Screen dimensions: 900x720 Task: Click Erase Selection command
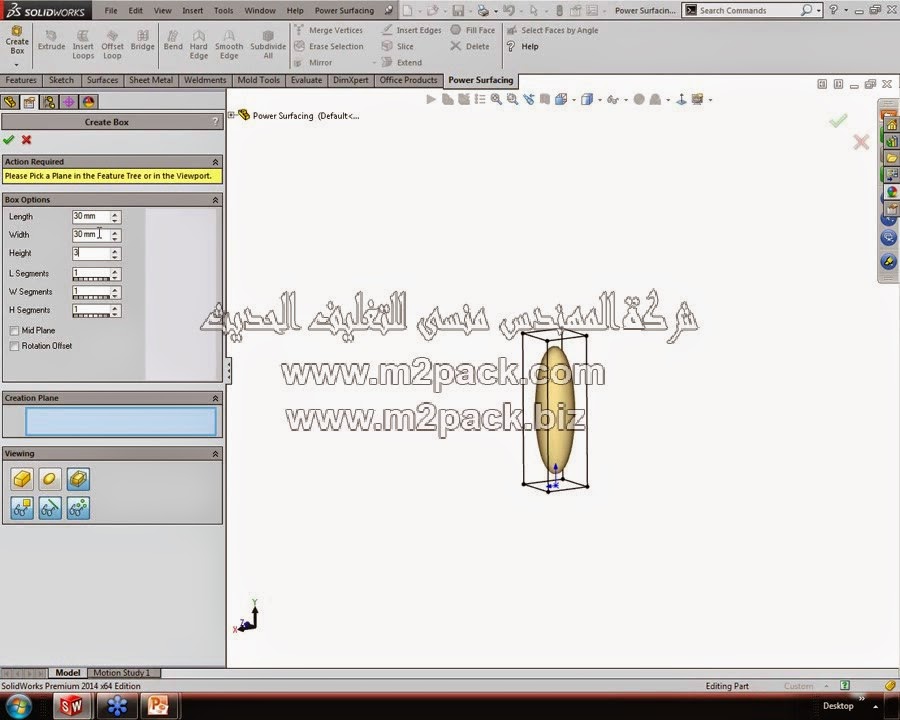(329, 46)
